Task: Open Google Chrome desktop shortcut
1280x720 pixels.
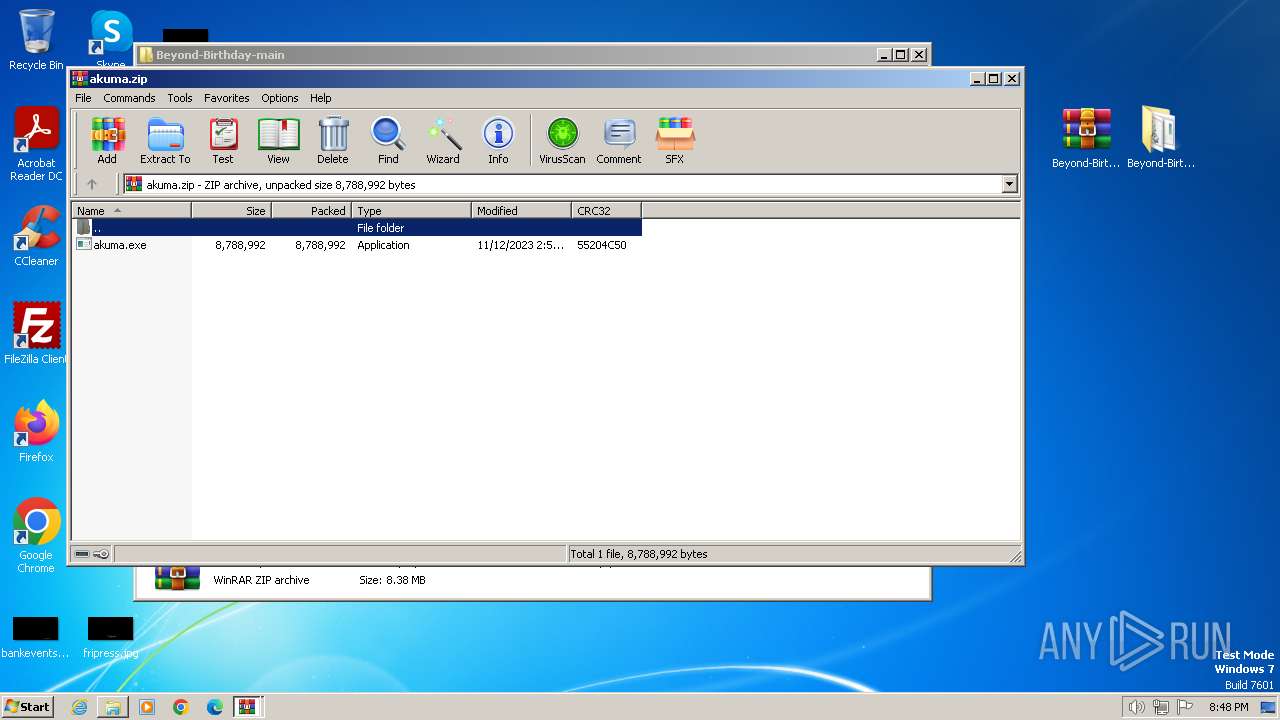Action: (x=36, y=536)
